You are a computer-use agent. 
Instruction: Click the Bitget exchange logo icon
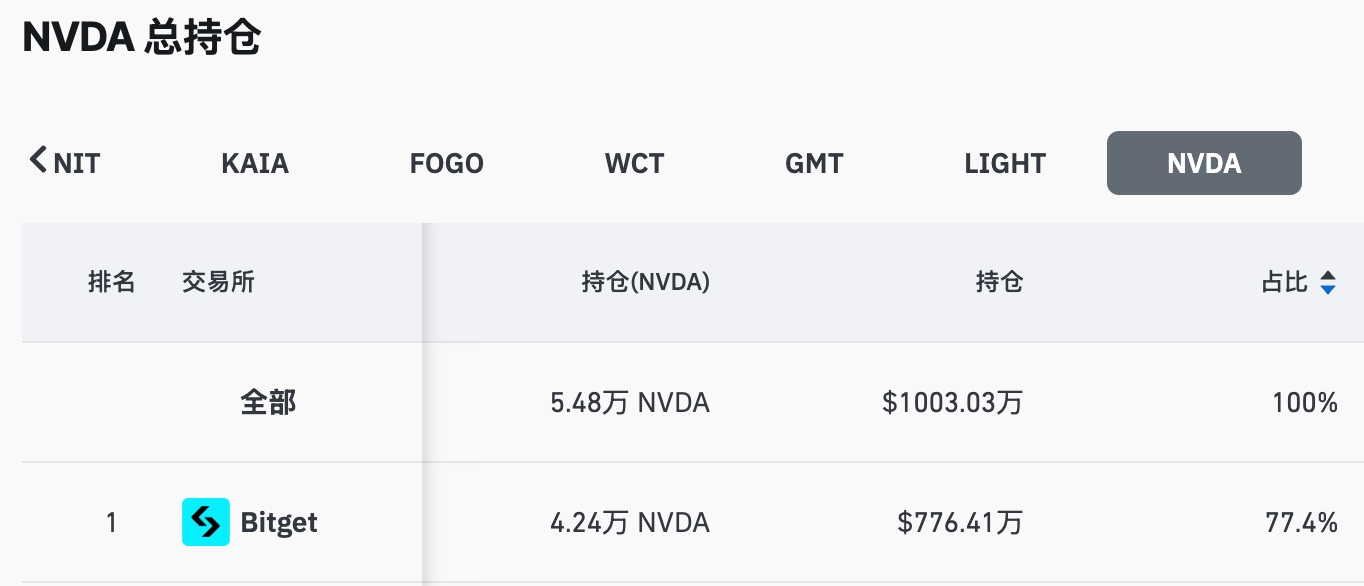click(x=205, y=522)
